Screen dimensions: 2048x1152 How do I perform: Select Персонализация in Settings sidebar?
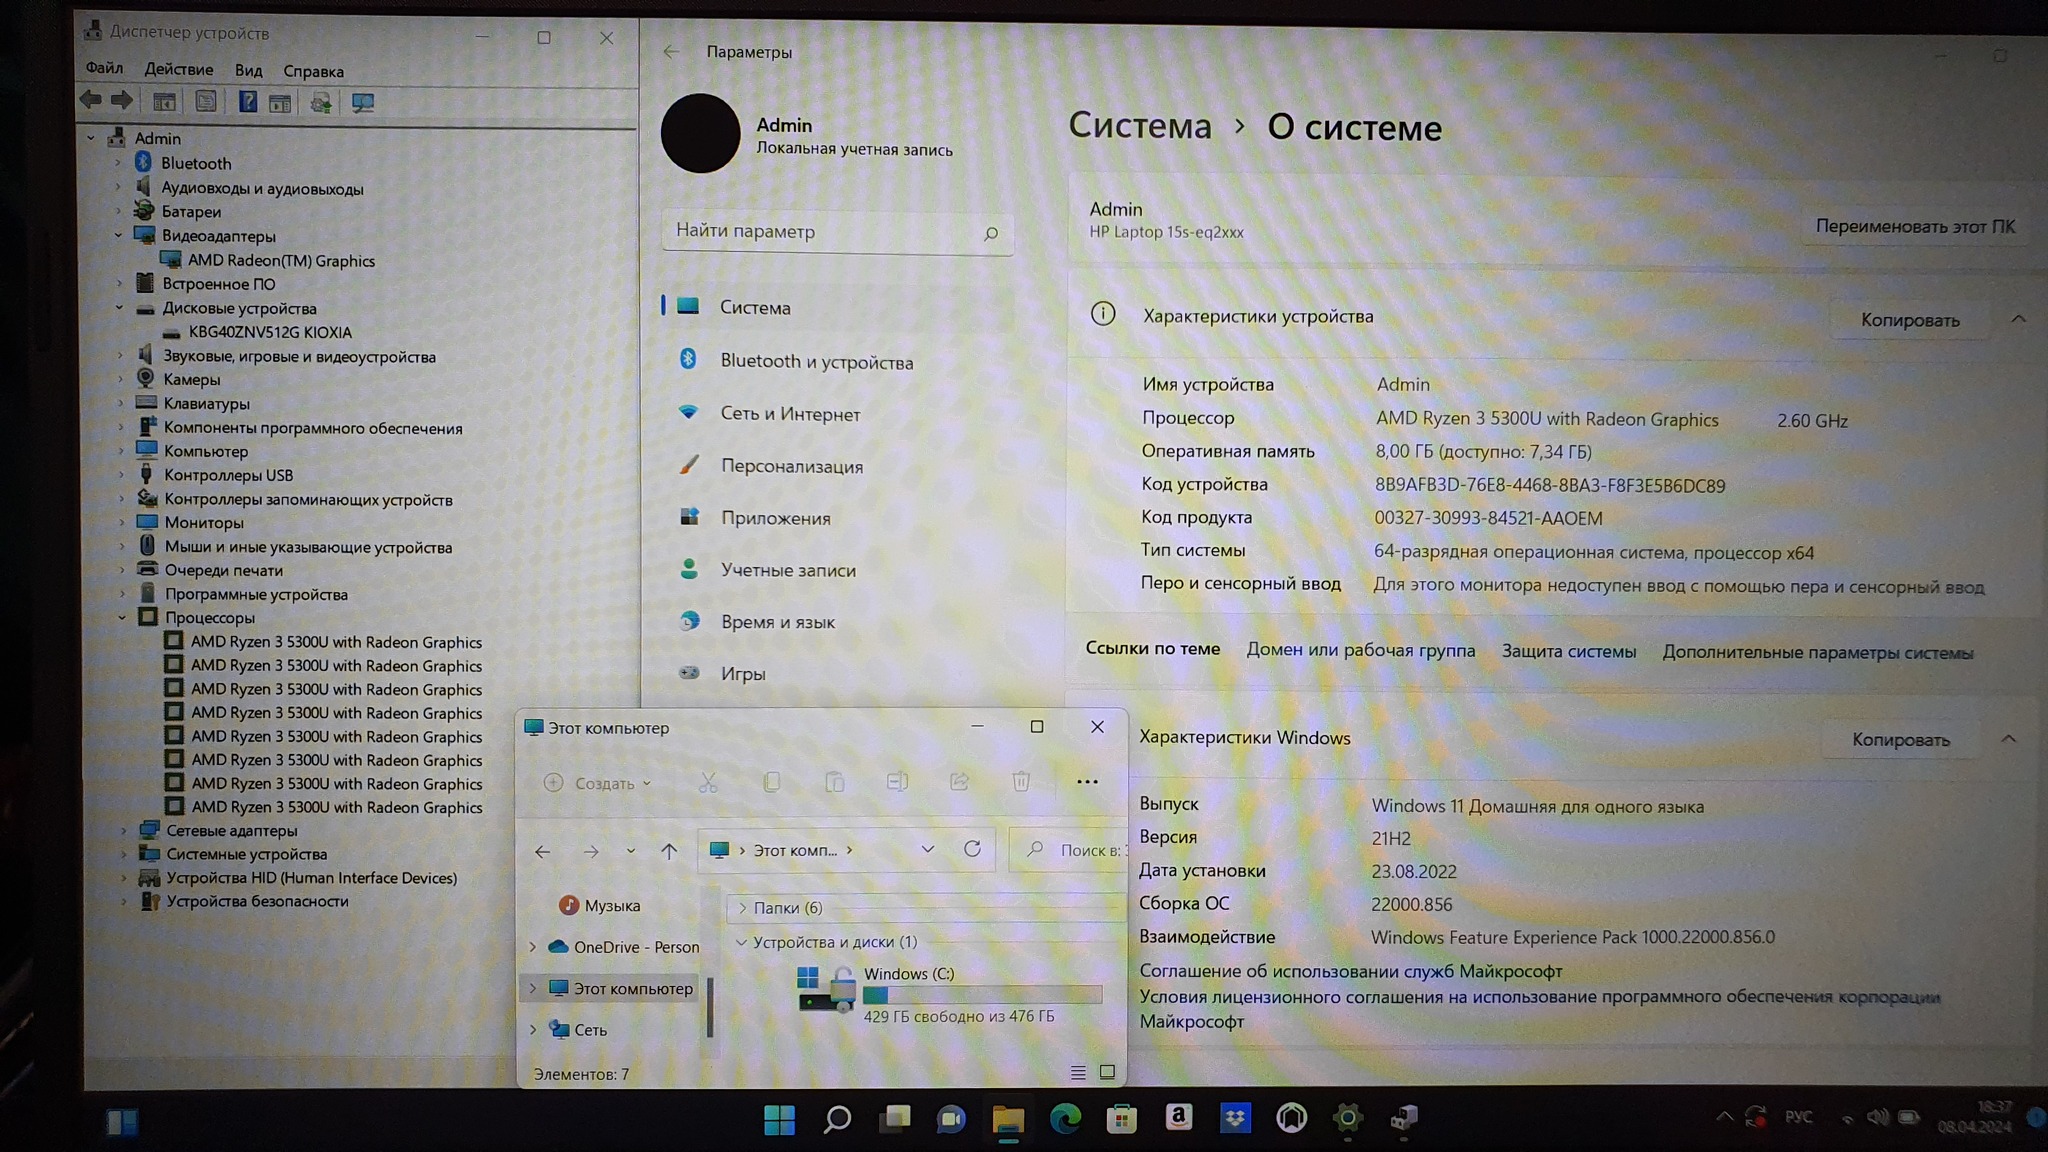791,466
